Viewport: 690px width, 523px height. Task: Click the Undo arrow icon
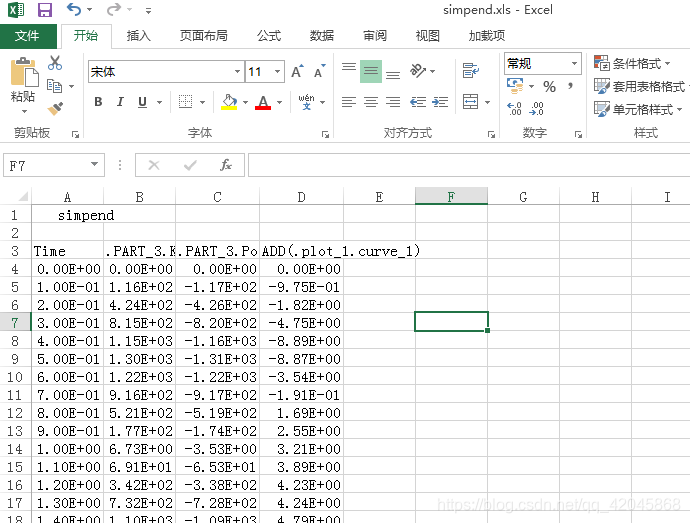(74, 10)
